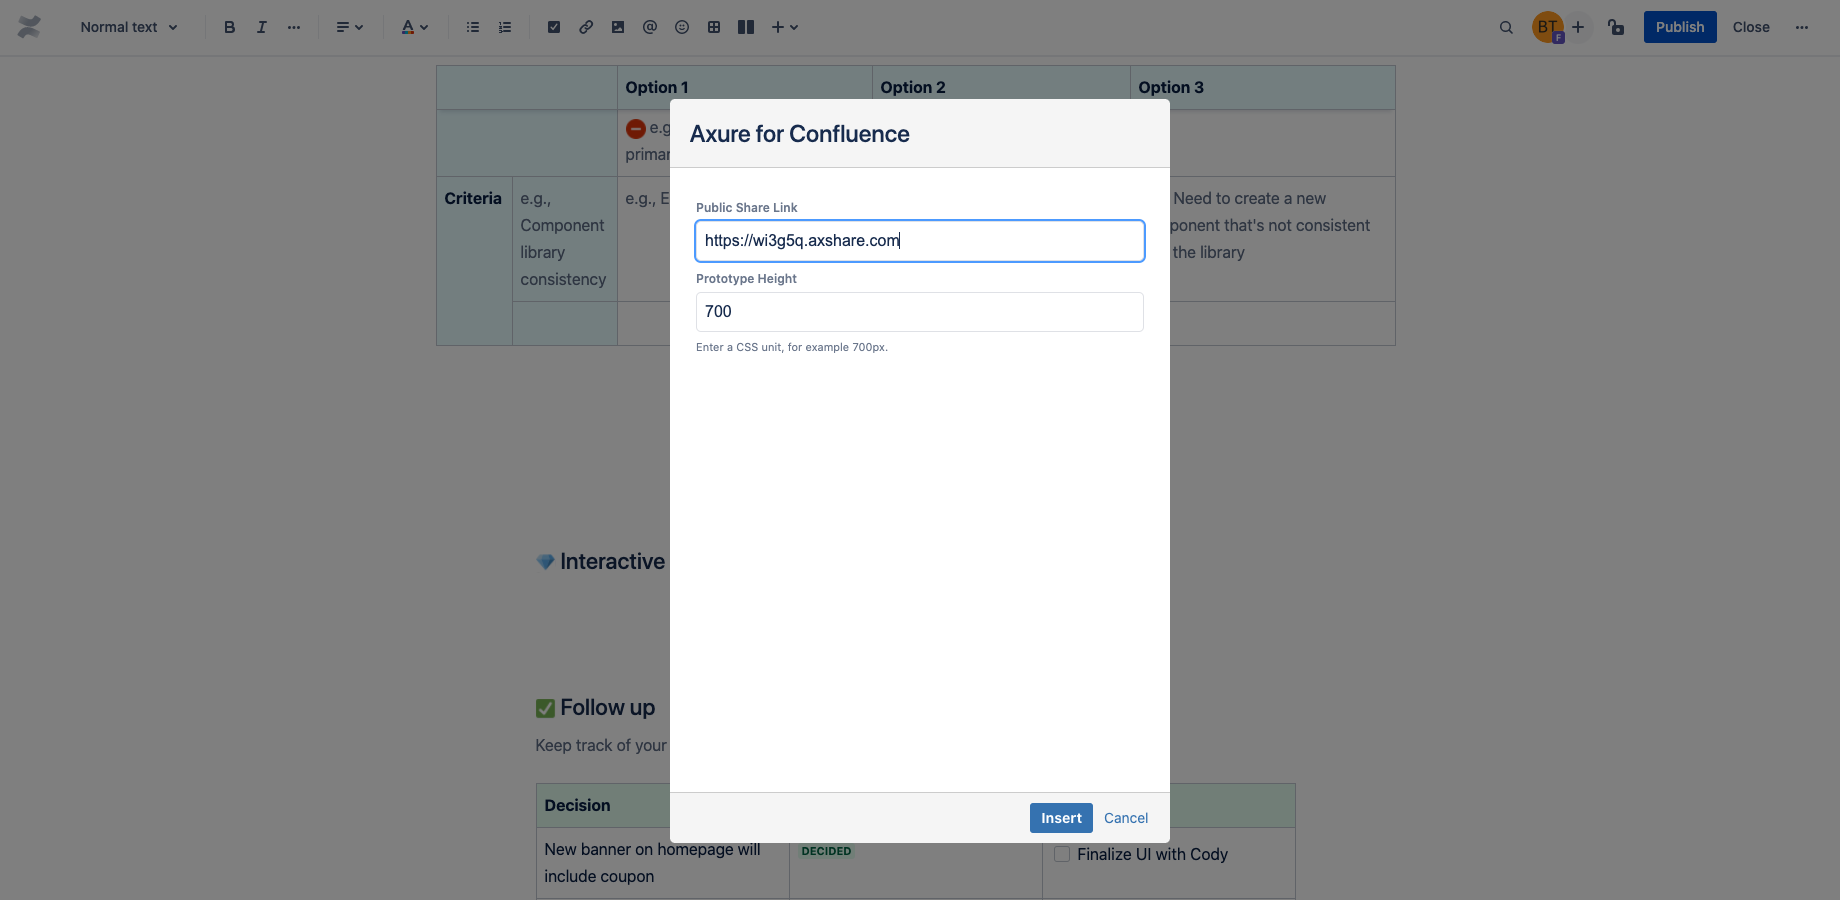Open the Normal text style dropdown

(129, 27)
